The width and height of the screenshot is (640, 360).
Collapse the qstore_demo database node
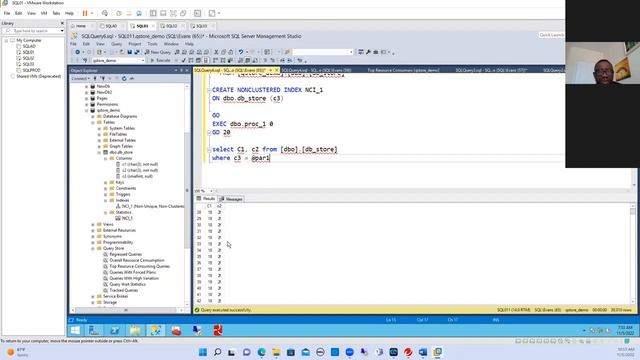(87, 111)
